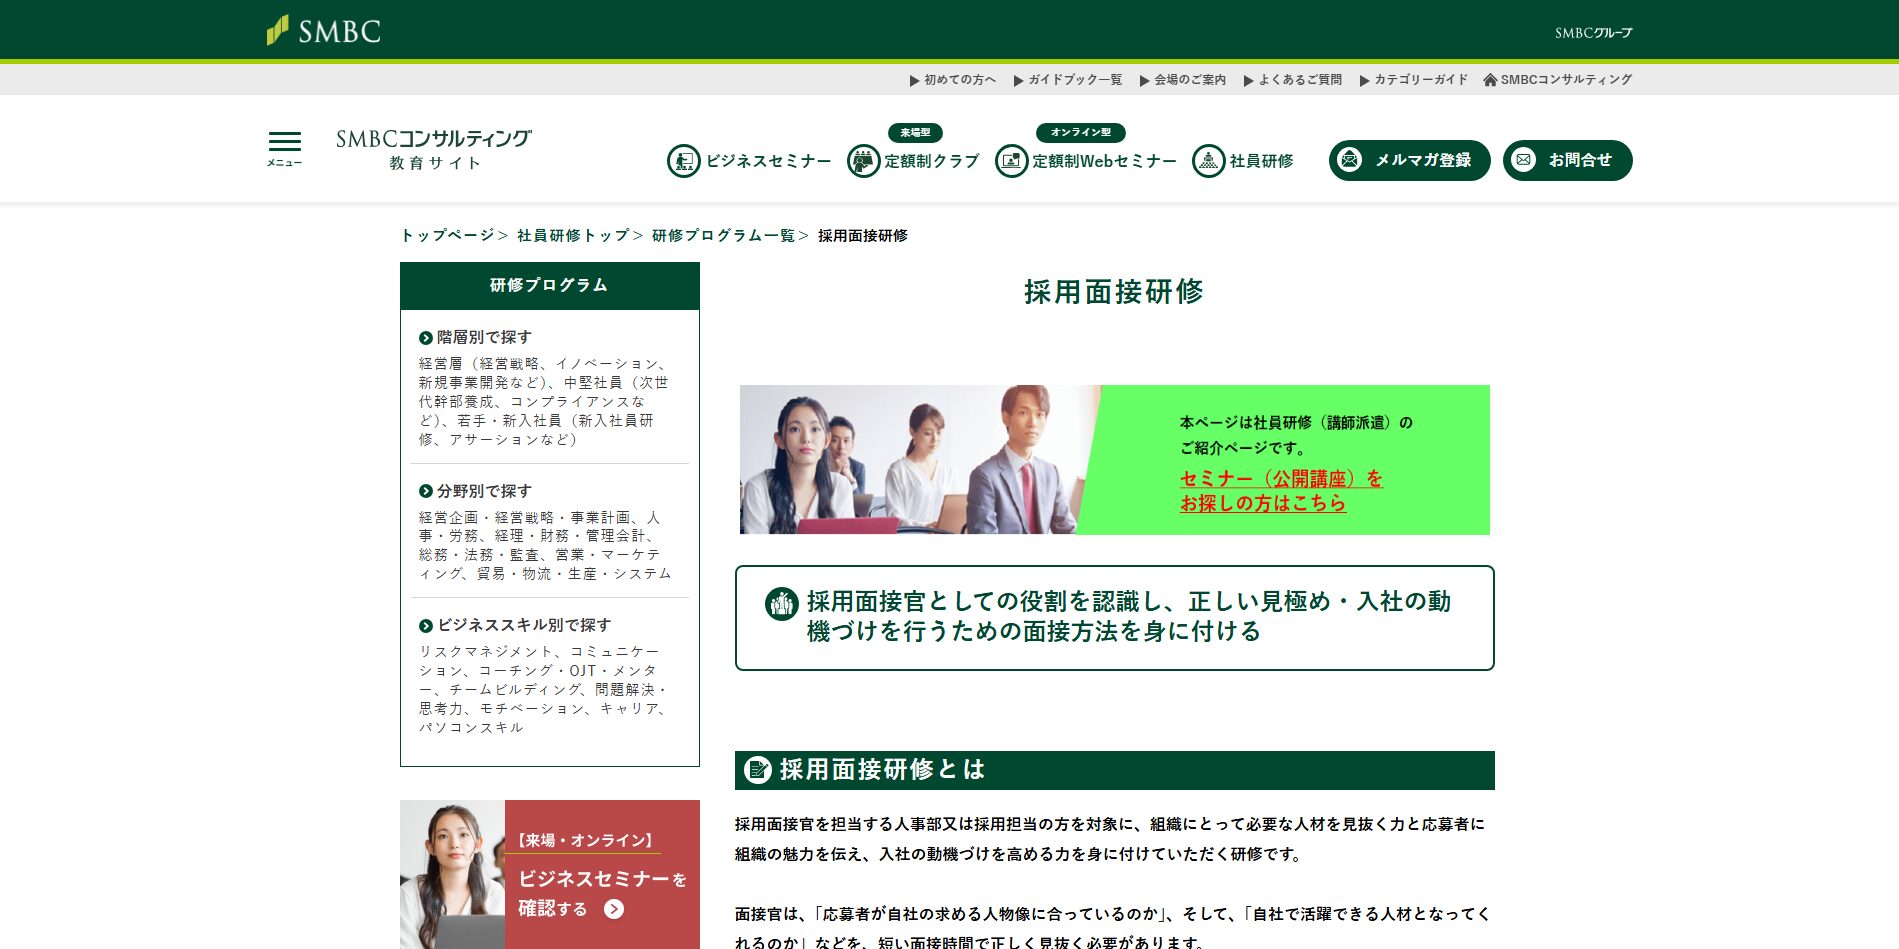Open ビジネススキル別で探す sidebar link
This screenshot has width=1899, height=949.
coord(524,625)
